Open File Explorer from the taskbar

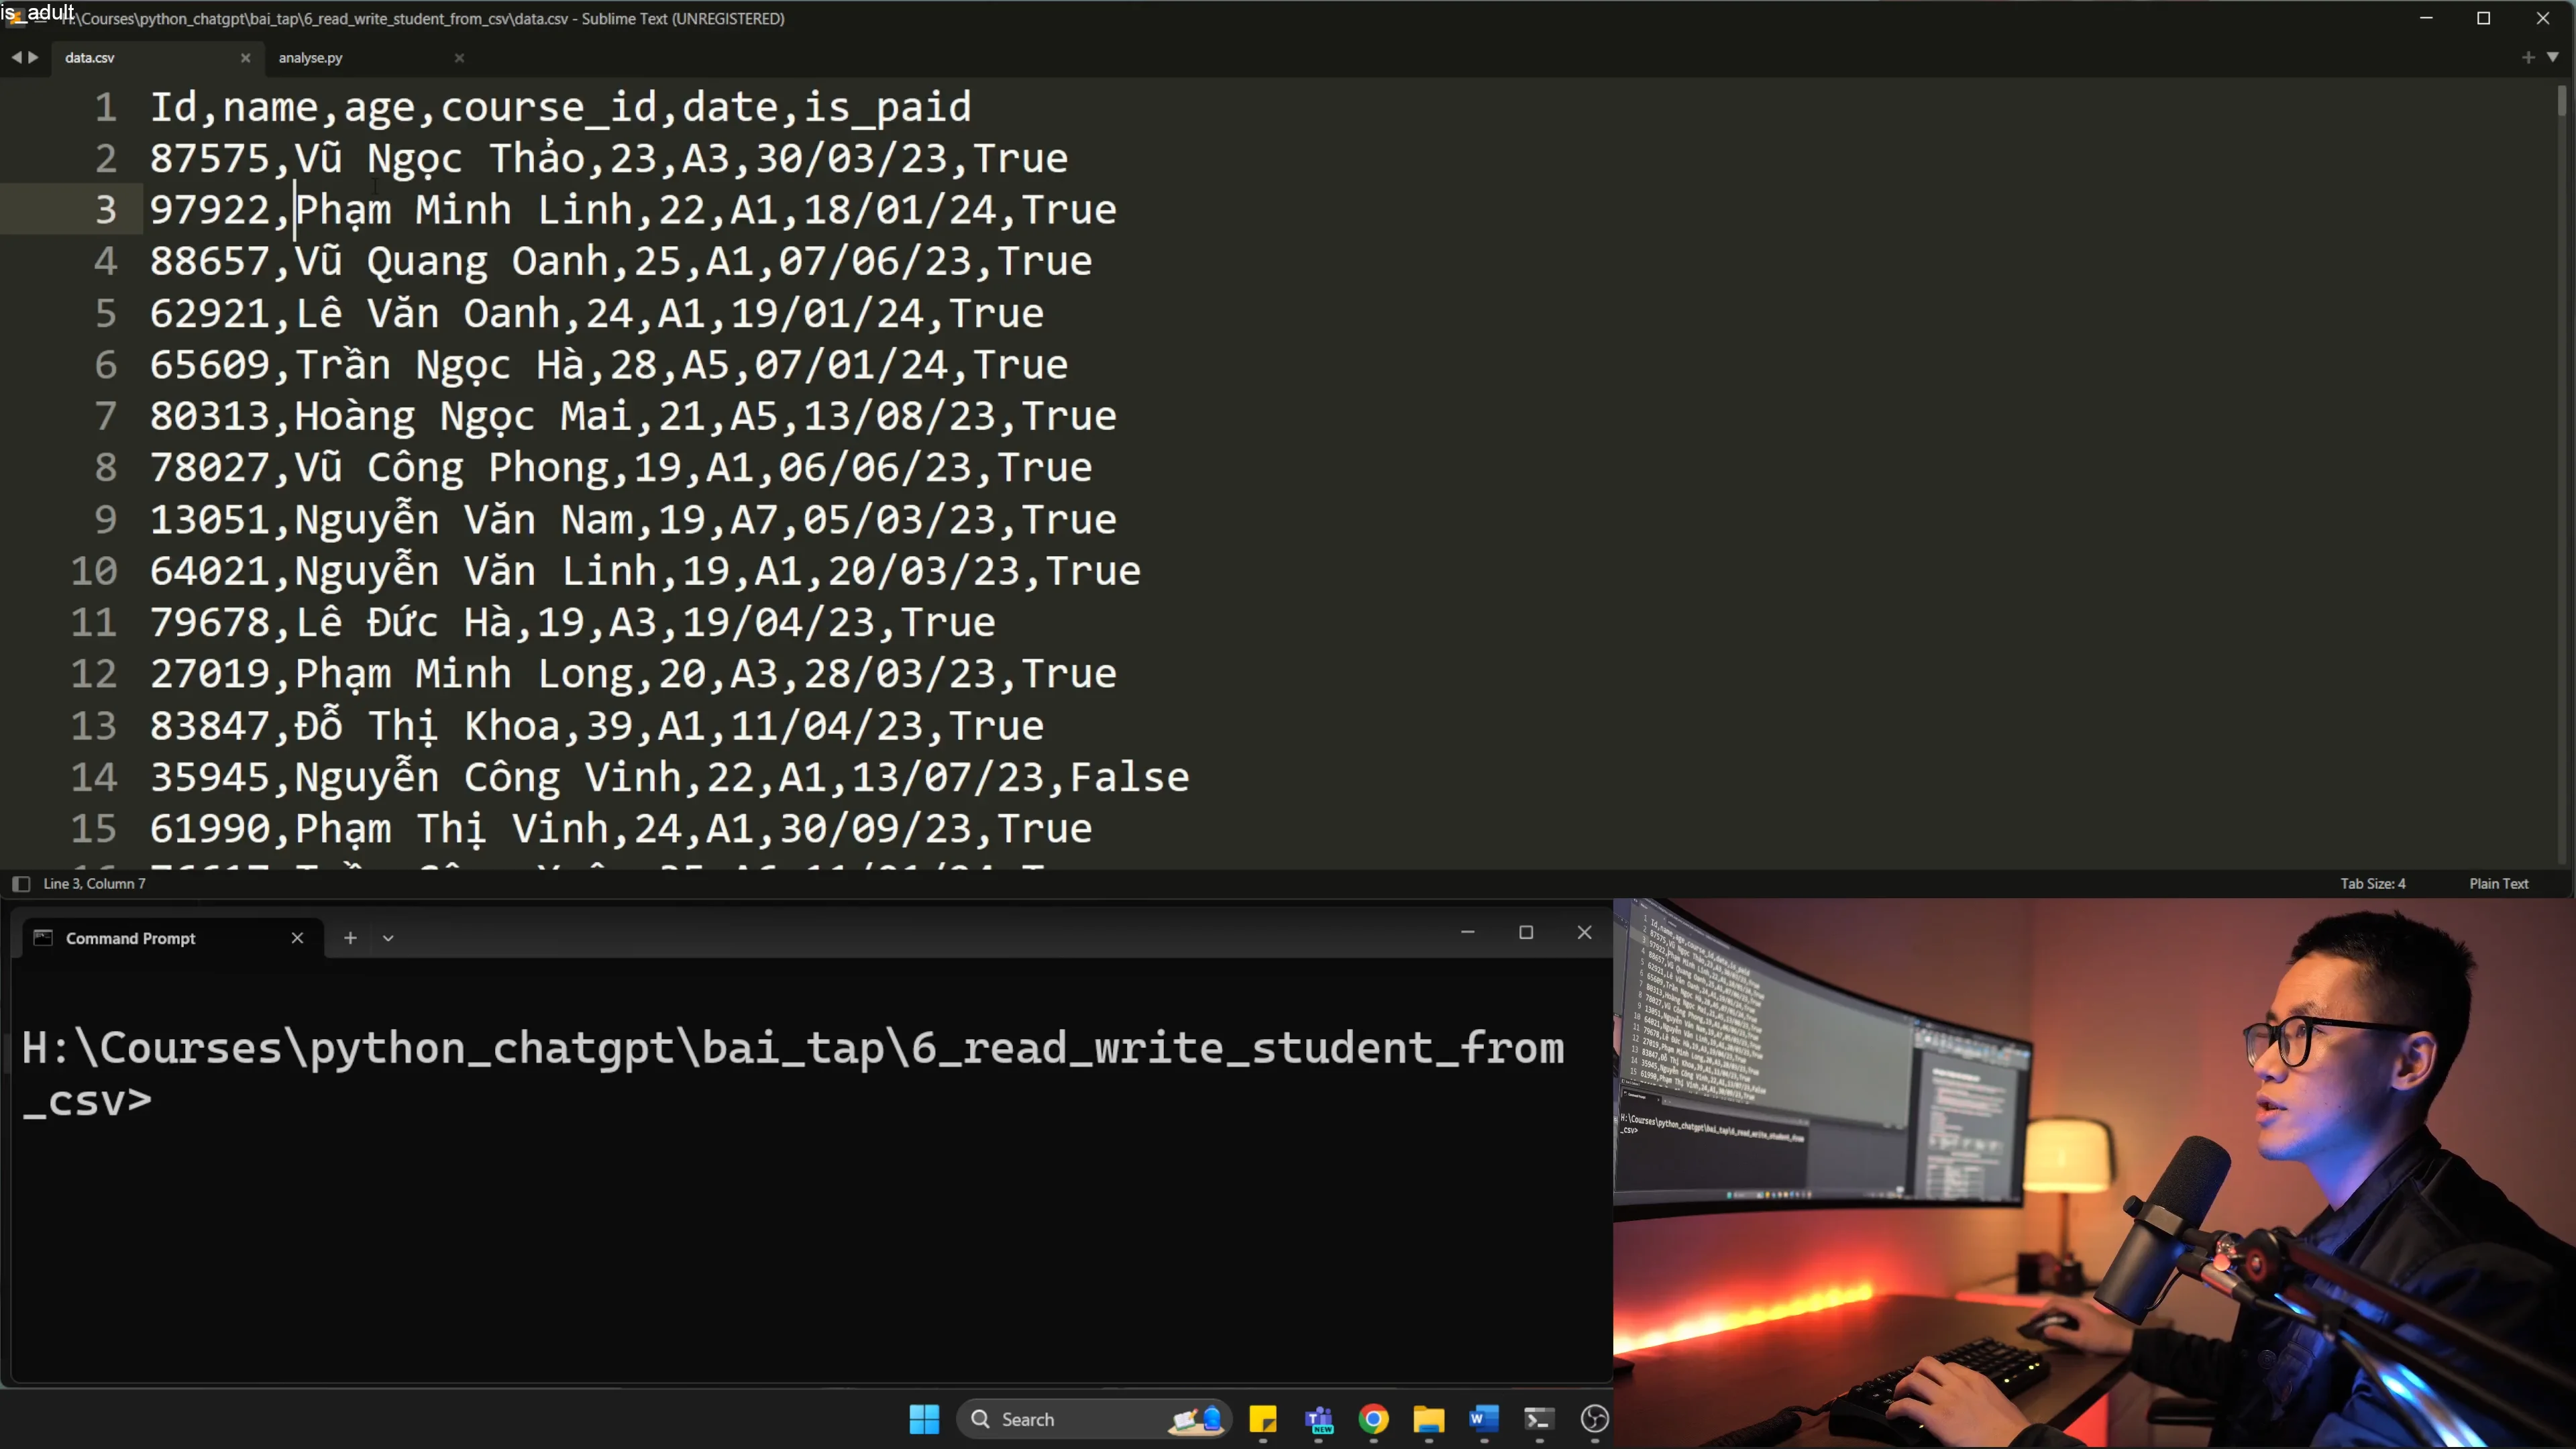(1428, 1419)
